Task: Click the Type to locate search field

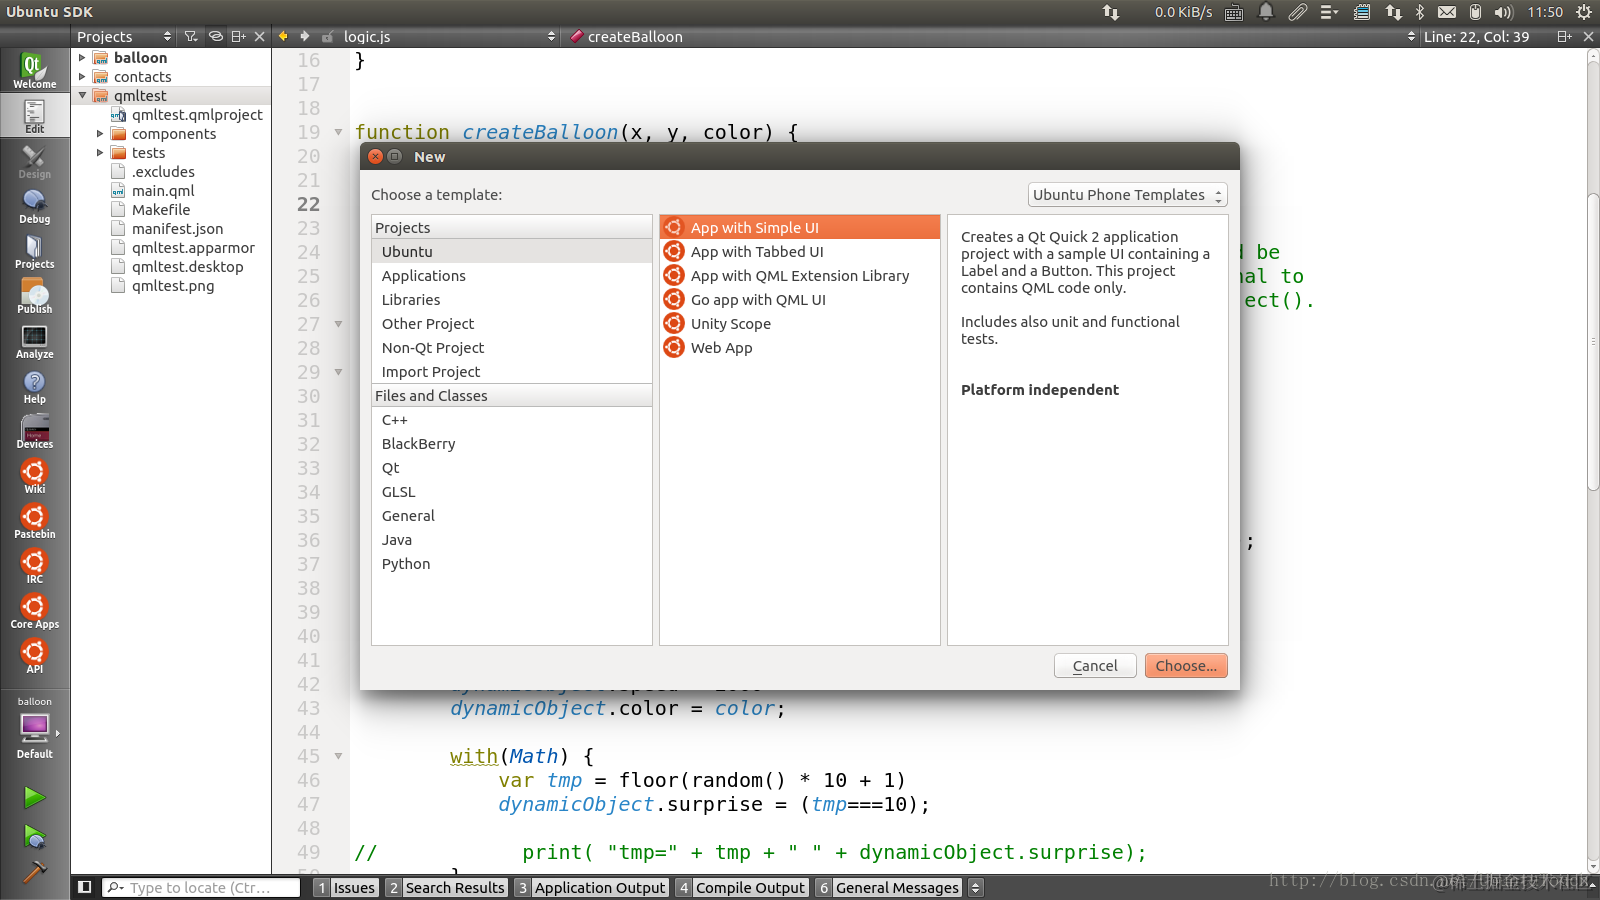Action: [x=201, y=887]
